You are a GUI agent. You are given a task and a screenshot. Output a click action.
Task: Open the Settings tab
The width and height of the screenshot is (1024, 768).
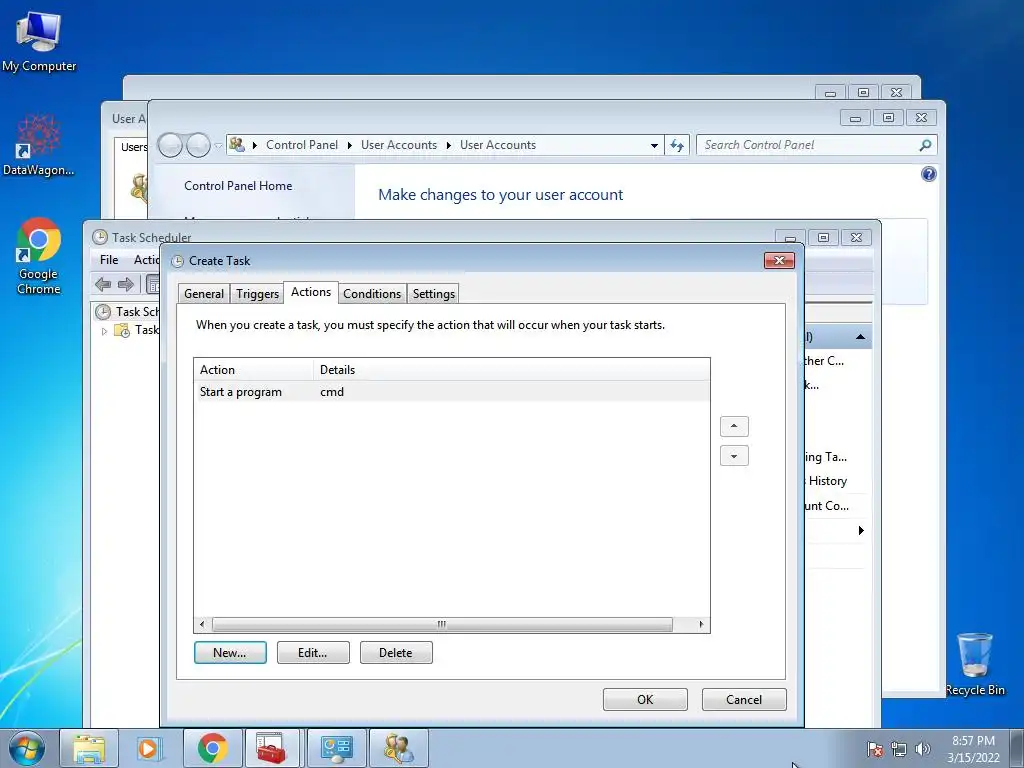click(434, 294)
